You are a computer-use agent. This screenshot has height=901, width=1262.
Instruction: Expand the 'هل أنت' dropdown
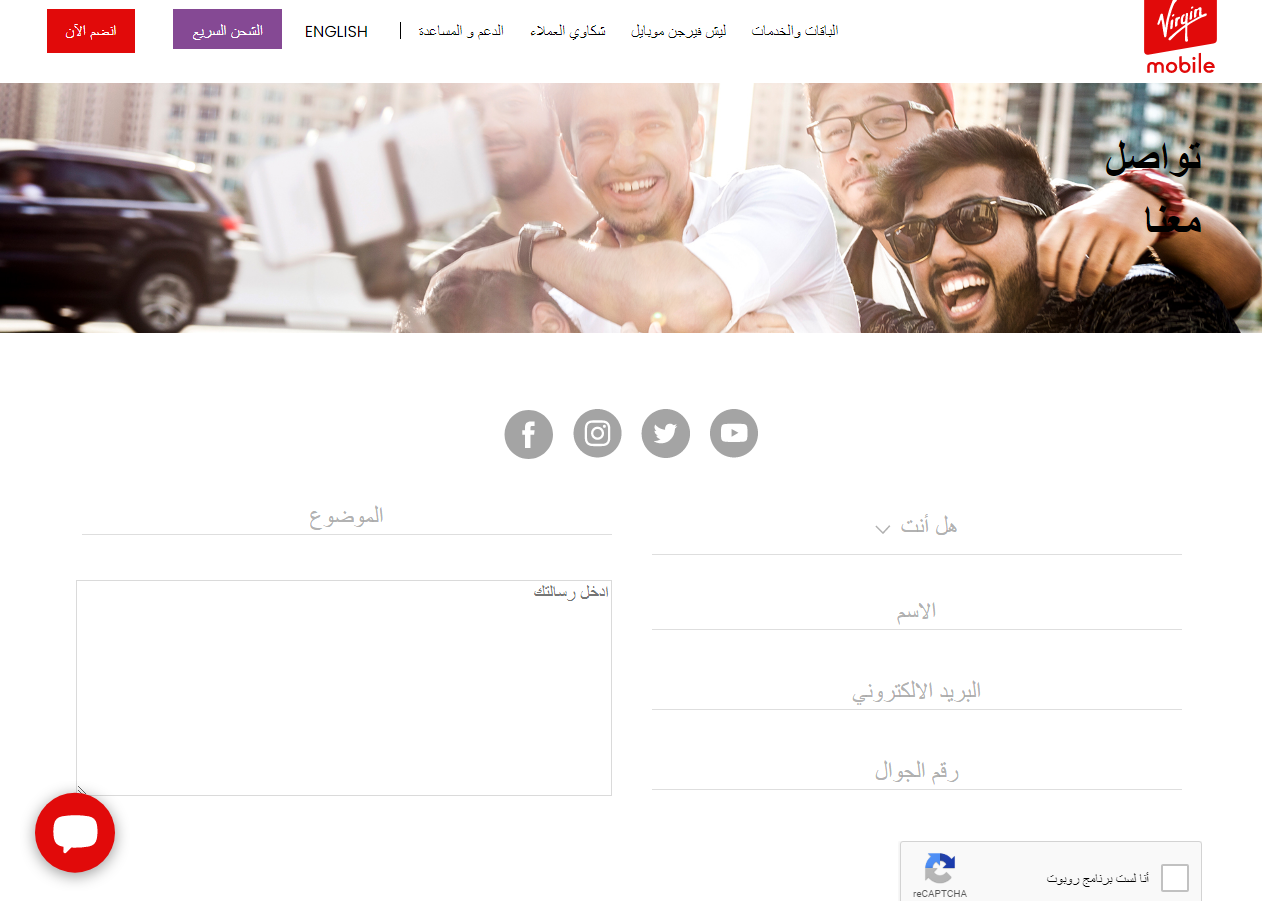[x=916, y=527]
